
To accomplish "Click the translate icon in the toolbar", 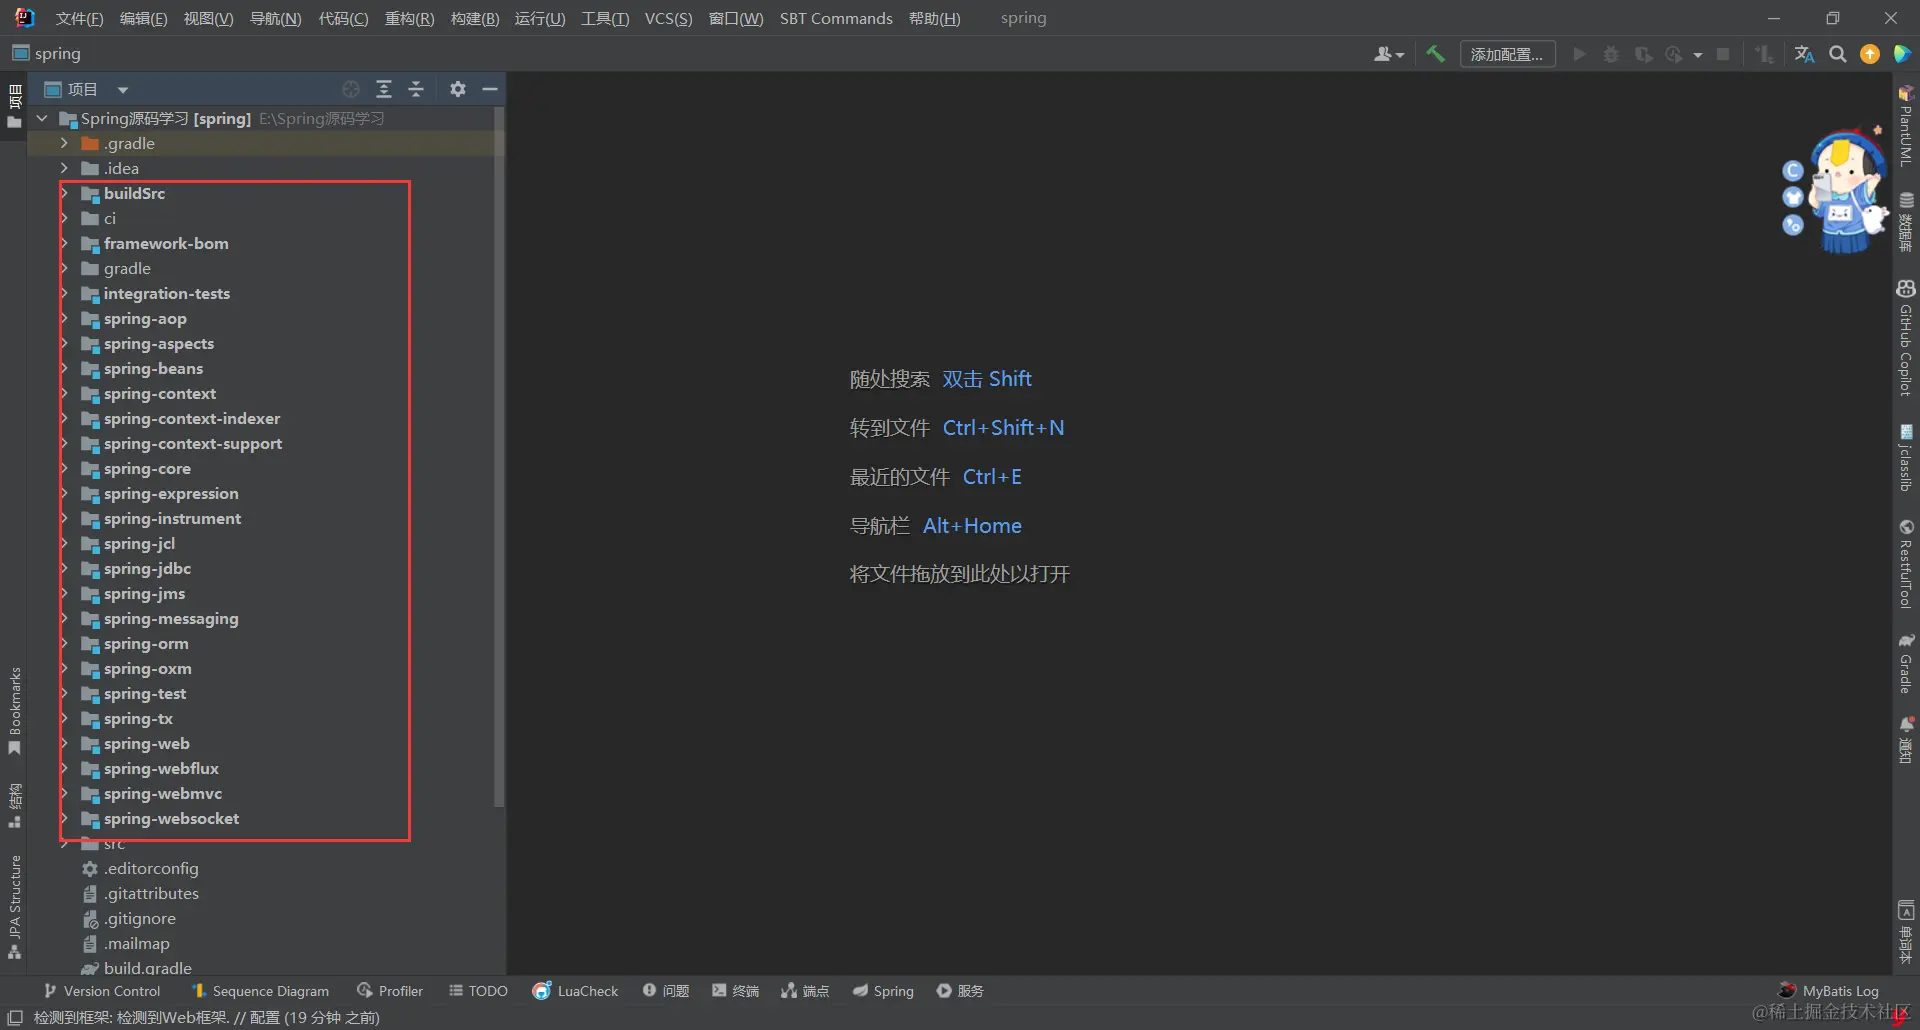I will pyautogui.click(x=1804, y=54).
